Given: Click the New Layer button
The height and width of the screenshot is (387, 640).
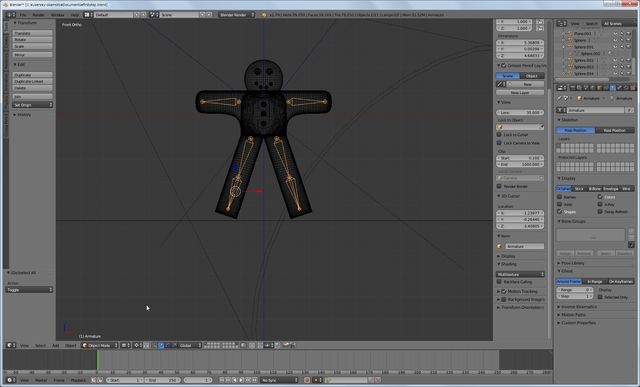Looking at the screenshot, I should coord(520,93).
